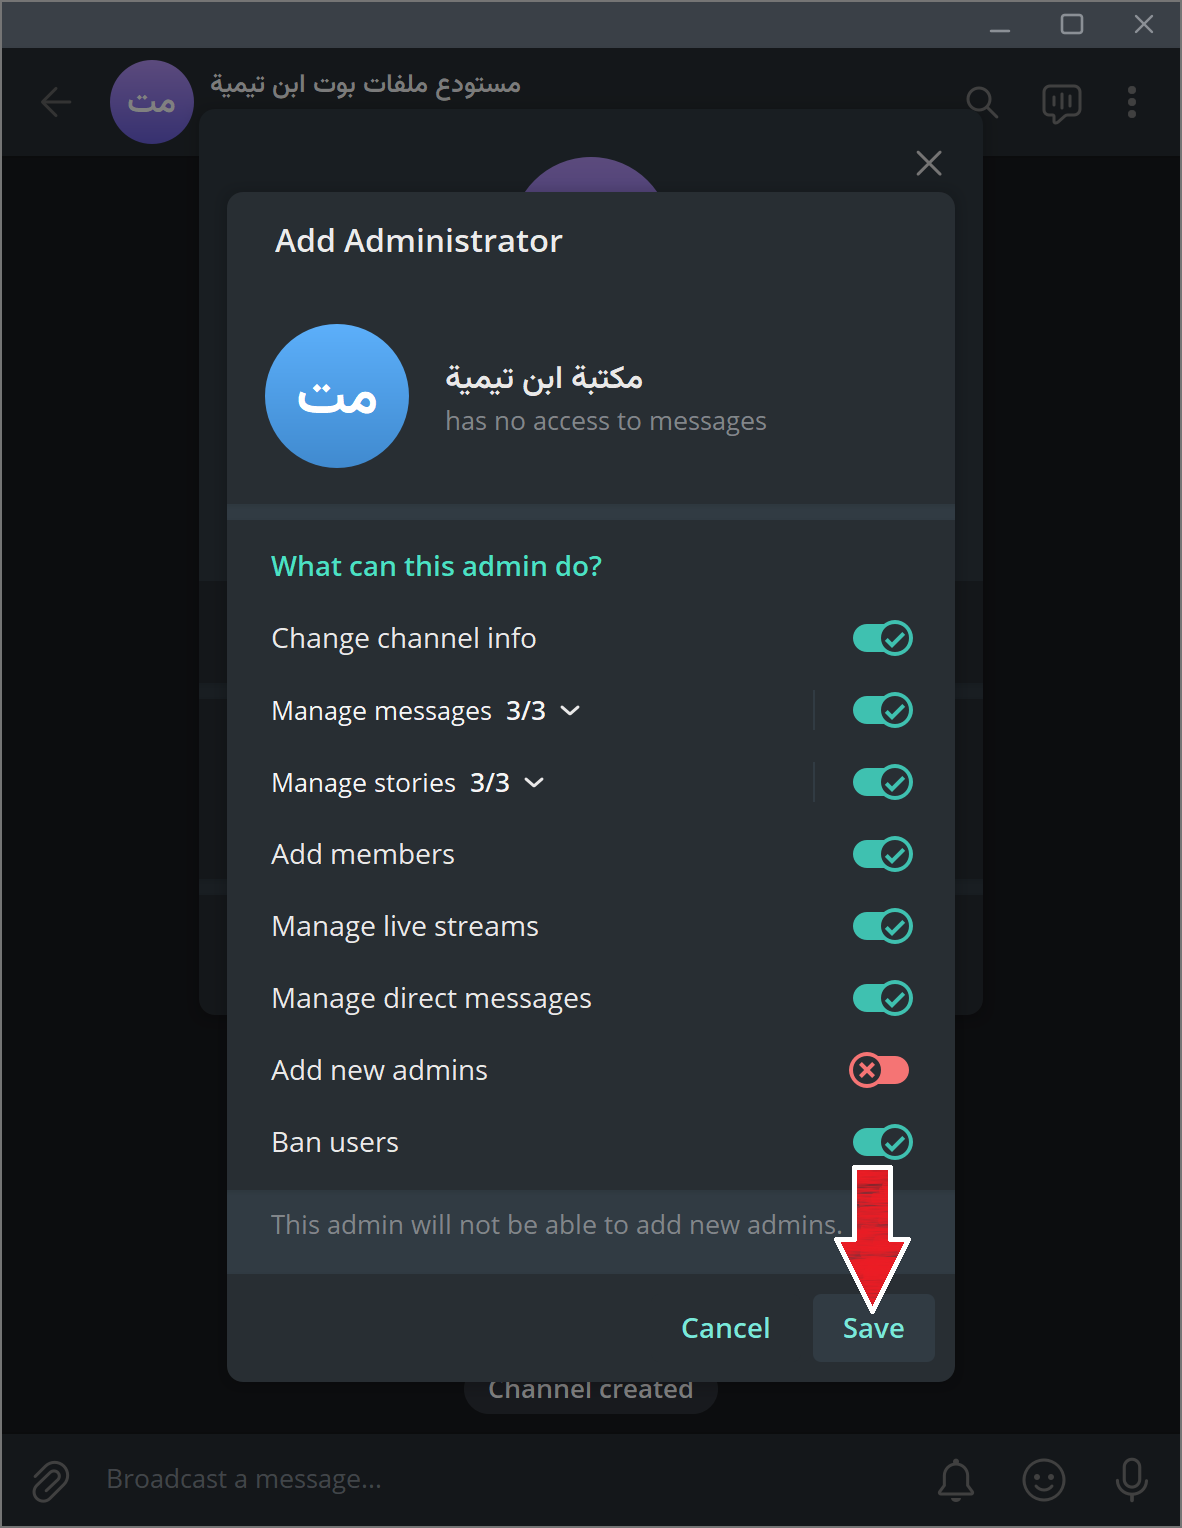Start a voice message with the microphone icon
This screenshot has height=1528, width=1182.
(1130, 1480)
